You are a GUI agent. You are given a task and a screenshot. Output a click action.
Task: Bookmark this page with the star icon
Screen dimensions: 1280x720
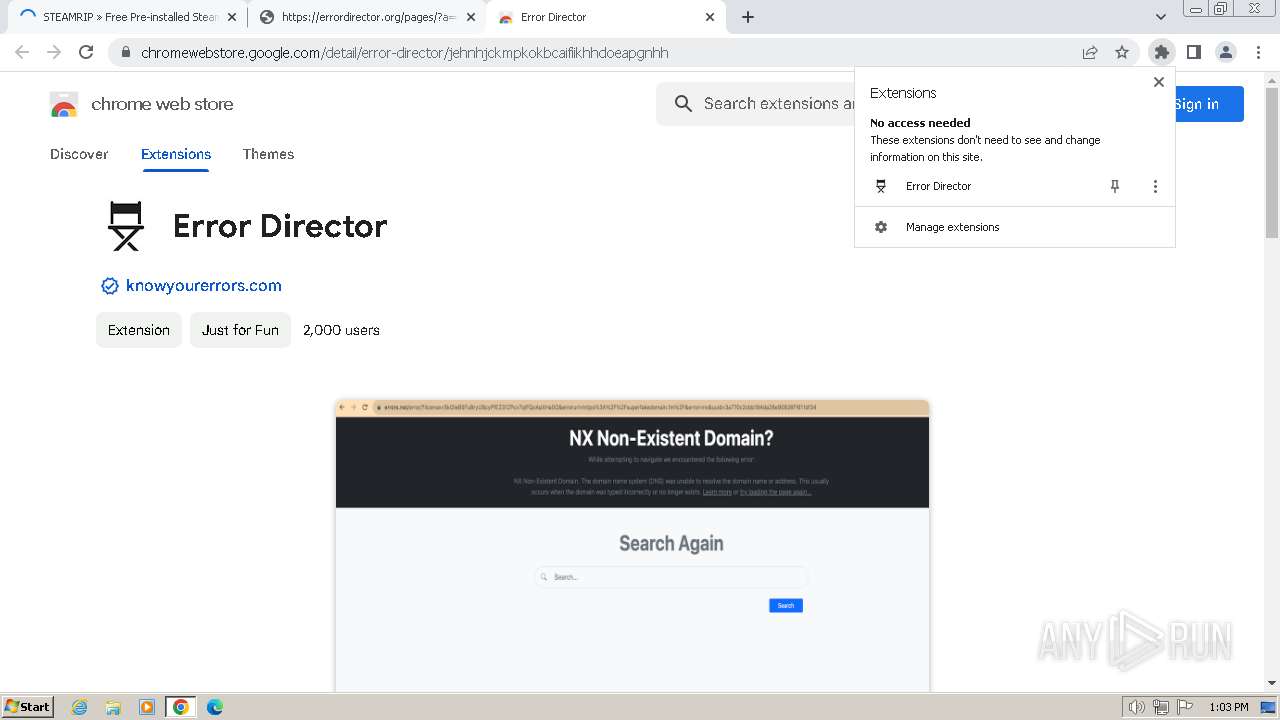[x=1122, y=52]
